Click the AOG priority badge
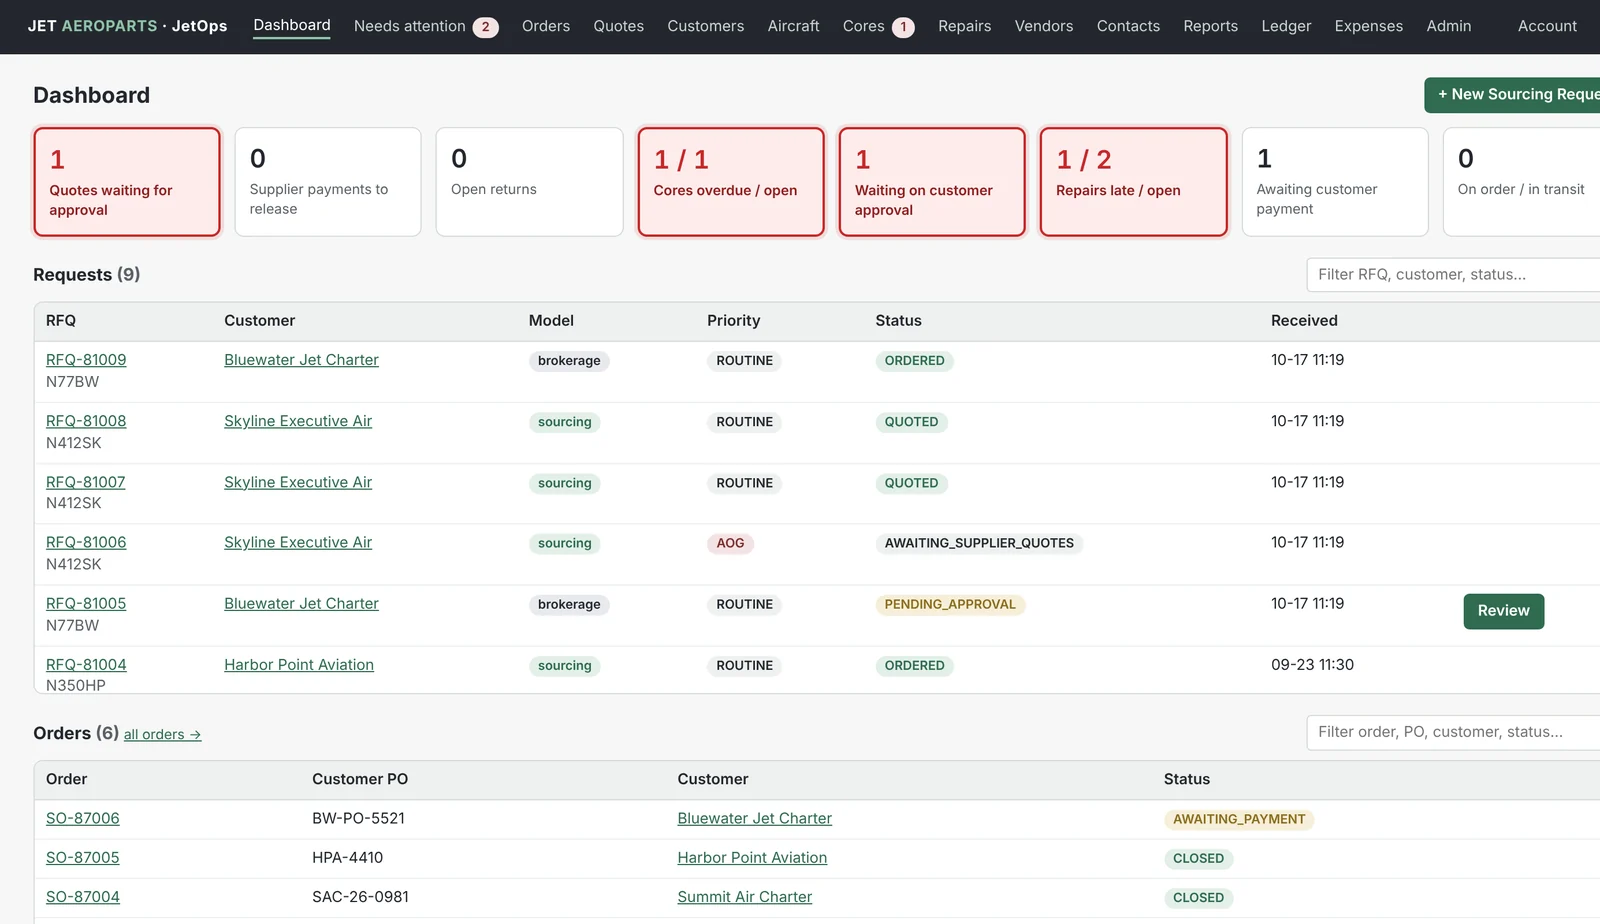Image resolution: width=1600 pixels, height=924 pixels. click(x=730, y=543)
